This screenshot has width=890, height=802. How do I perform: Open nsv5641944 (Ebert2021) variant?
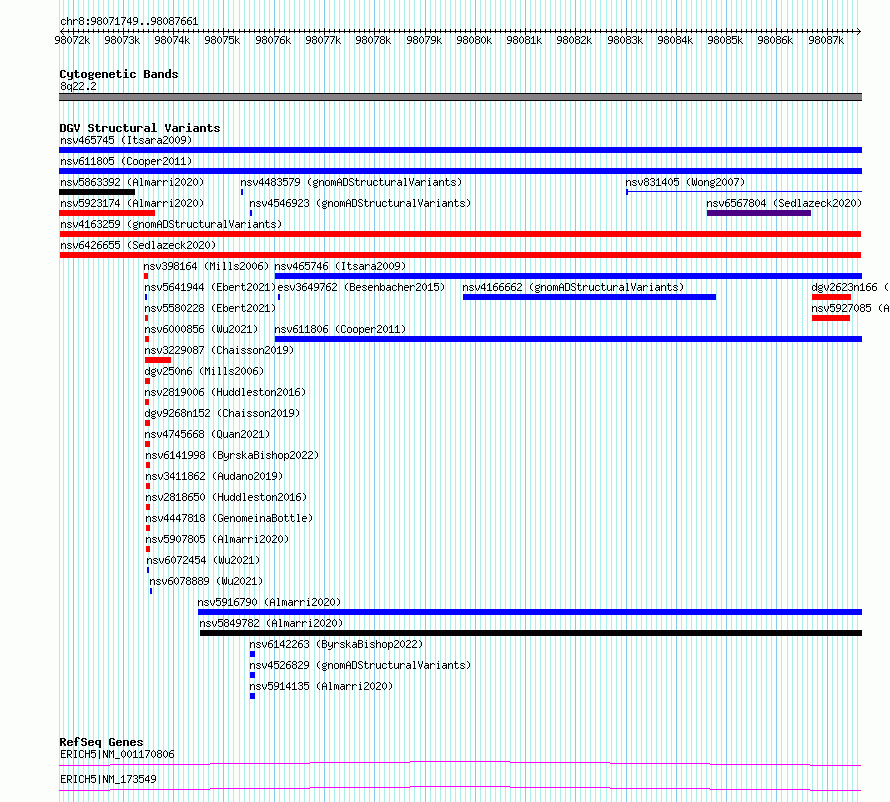pos(210,287)
